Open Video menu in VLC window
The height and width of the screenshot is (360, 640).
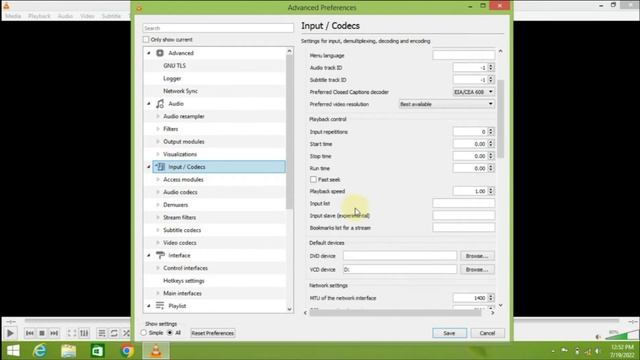coord(87,16)
